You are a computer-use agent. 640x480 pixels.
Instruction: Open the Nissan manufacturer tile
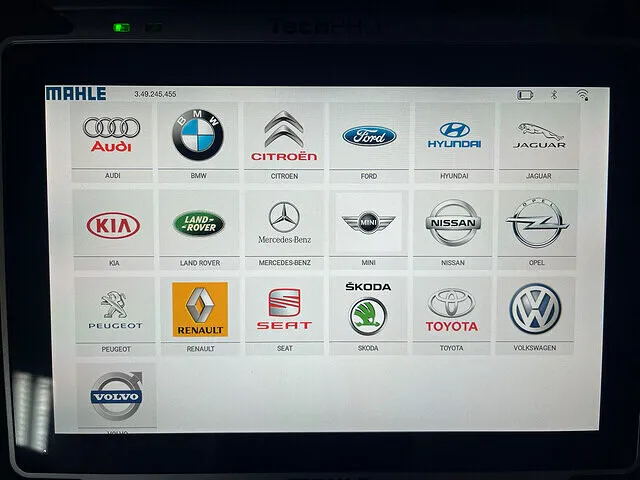click(453, 225)
